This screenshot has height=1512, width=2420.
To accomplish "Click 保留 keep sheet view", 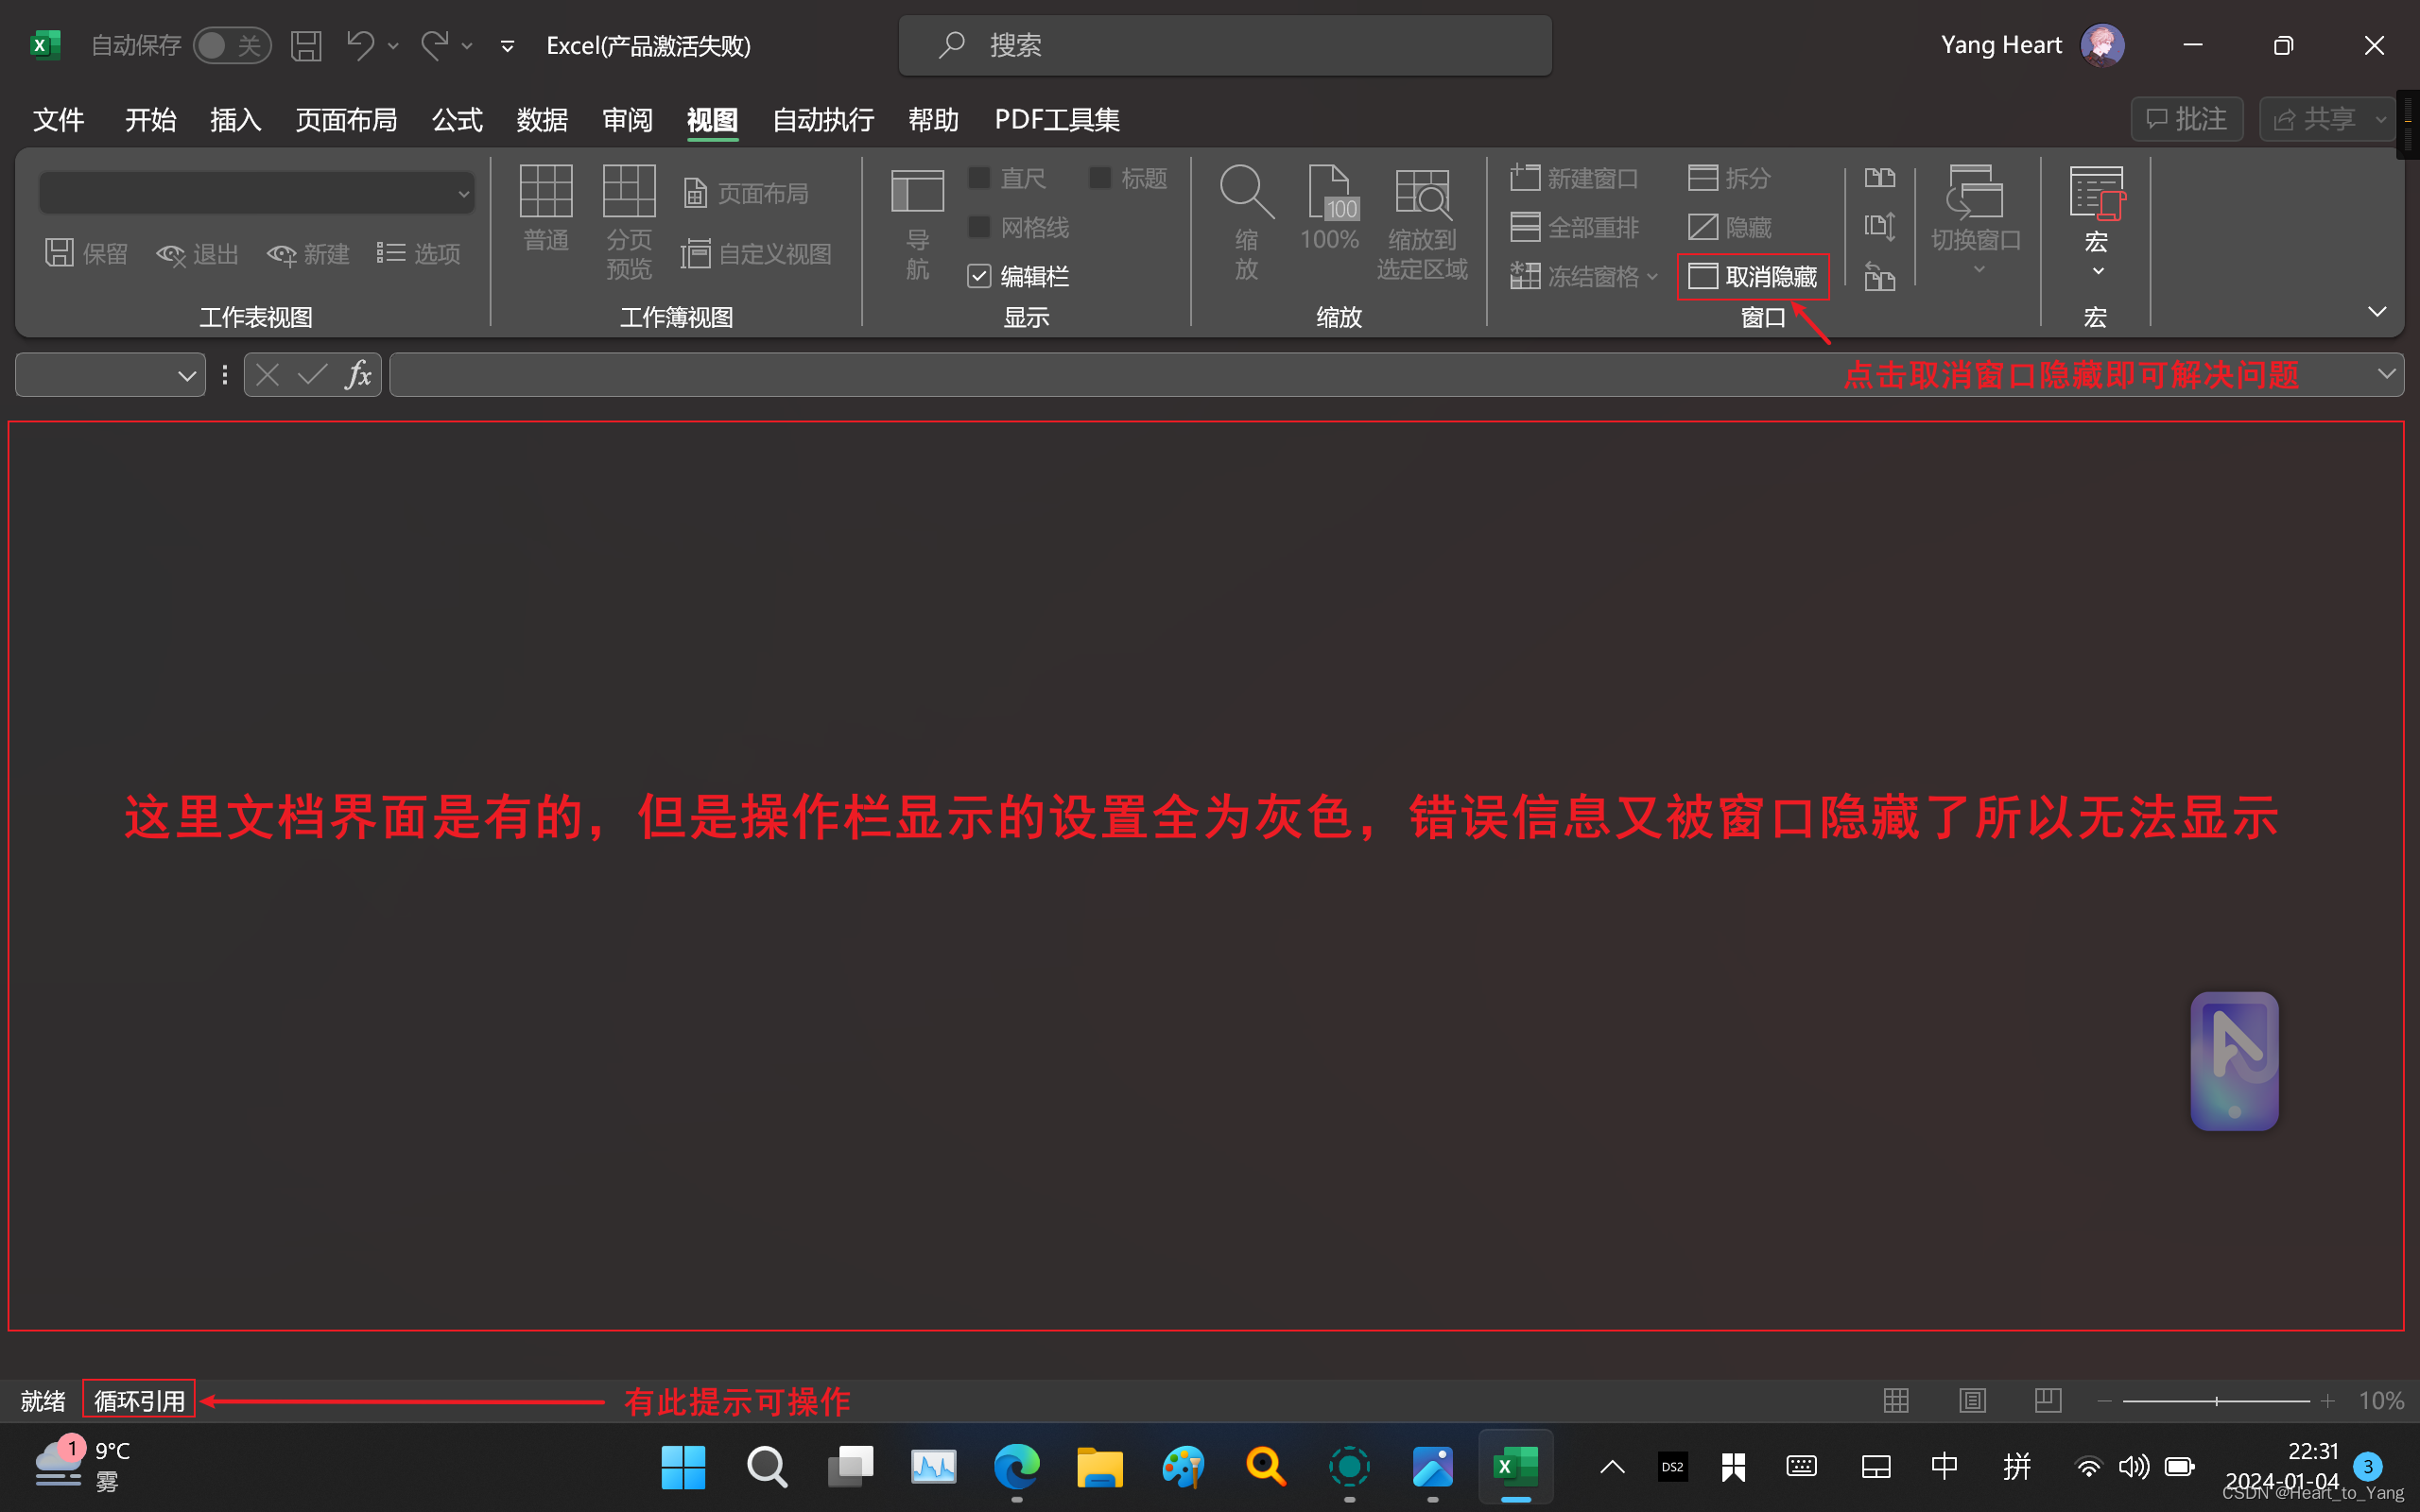I will tap(87, 253).
